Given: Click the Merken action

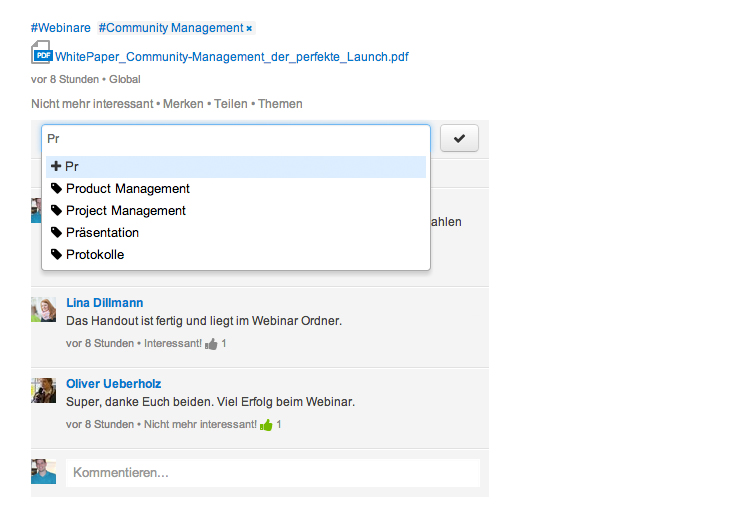Looking at the screenshot, I should pyautogui.click(x=183, y=104).
